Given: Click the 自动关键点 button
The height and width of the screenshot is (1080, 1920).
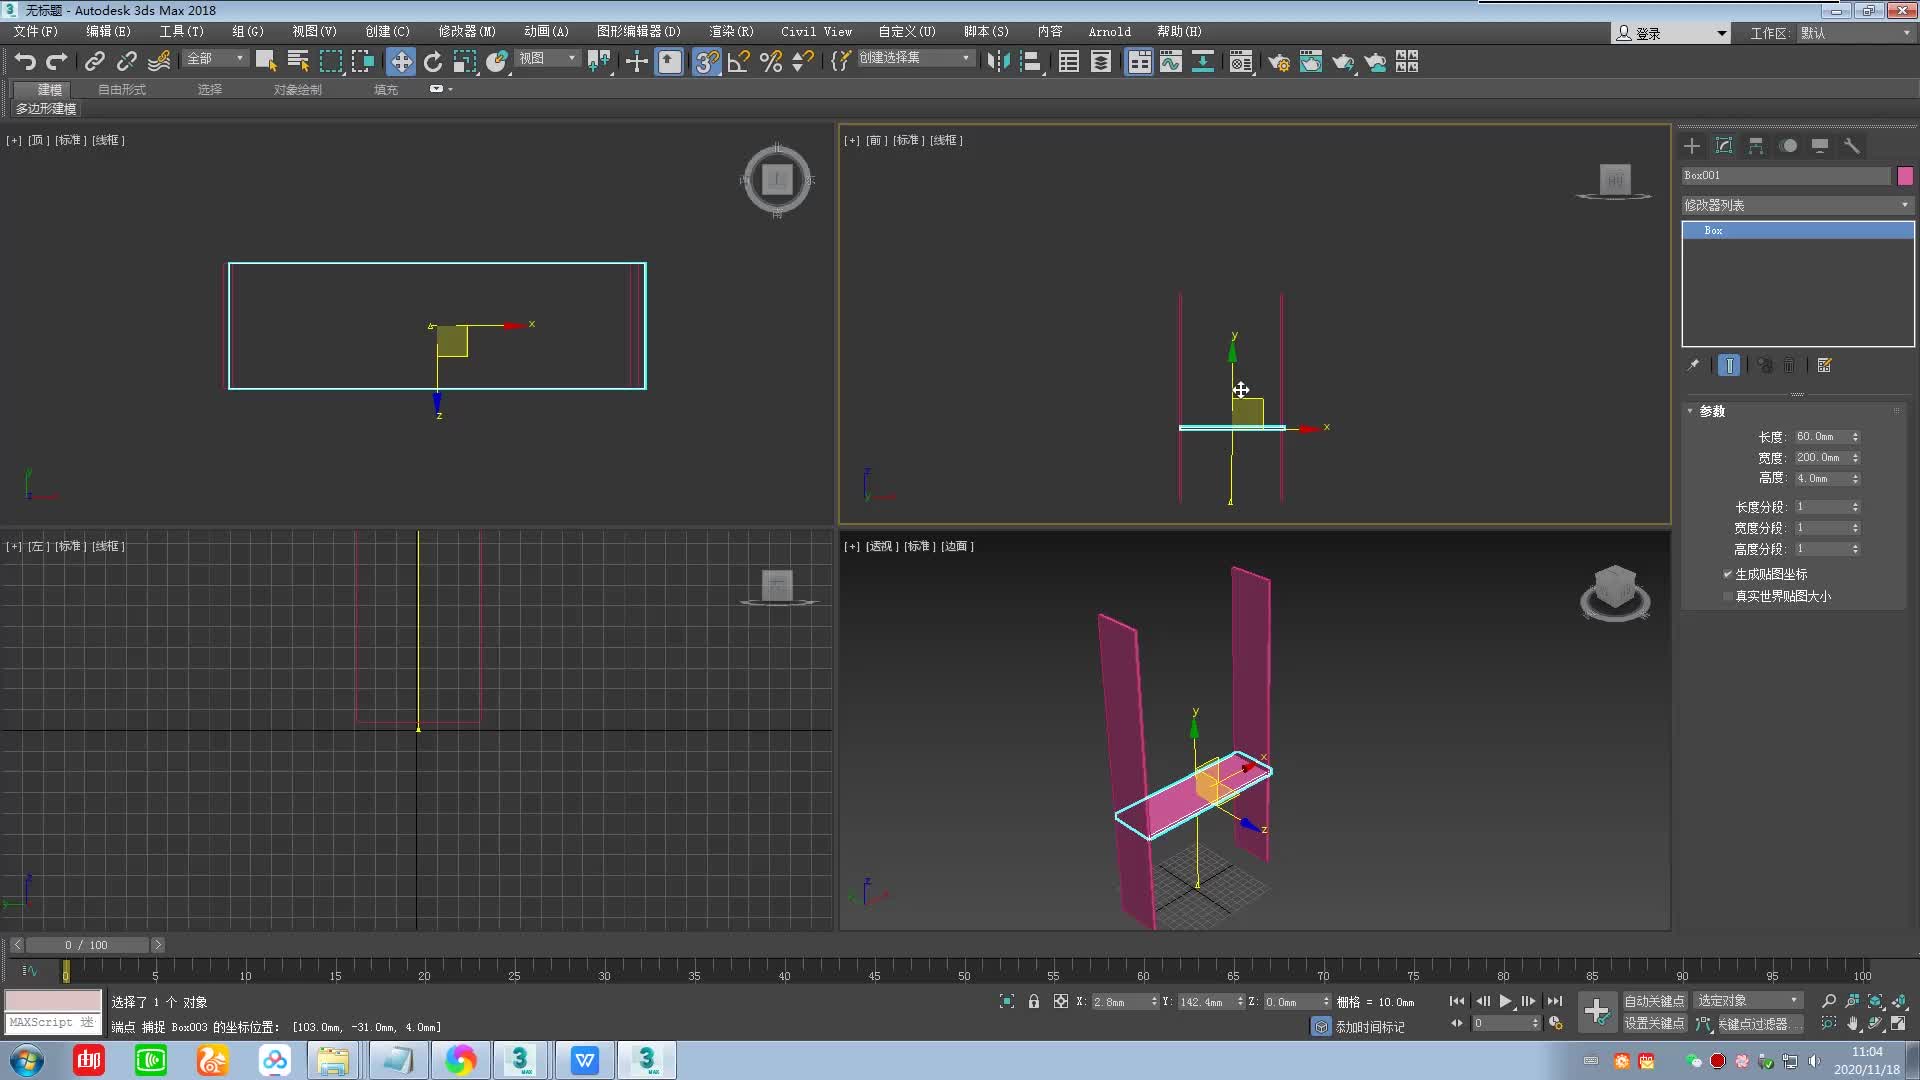Looking at the screenshot, I should (1654, 1000).
